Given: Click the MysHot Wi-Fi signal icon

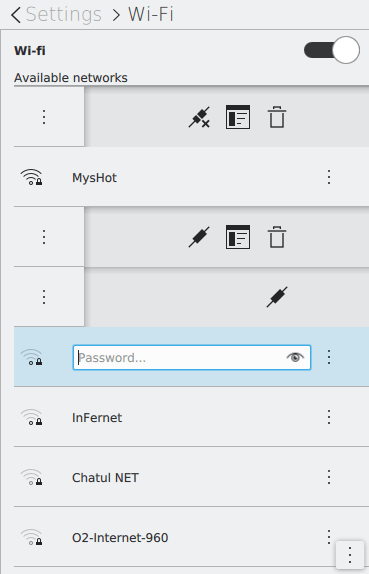Looking at the screenshot, I should click(31, 177).
